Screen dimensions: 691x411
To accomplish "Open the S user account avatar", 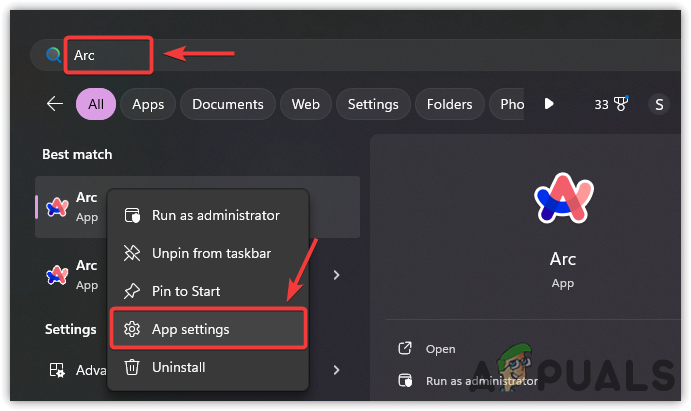I will pos(659,104).
